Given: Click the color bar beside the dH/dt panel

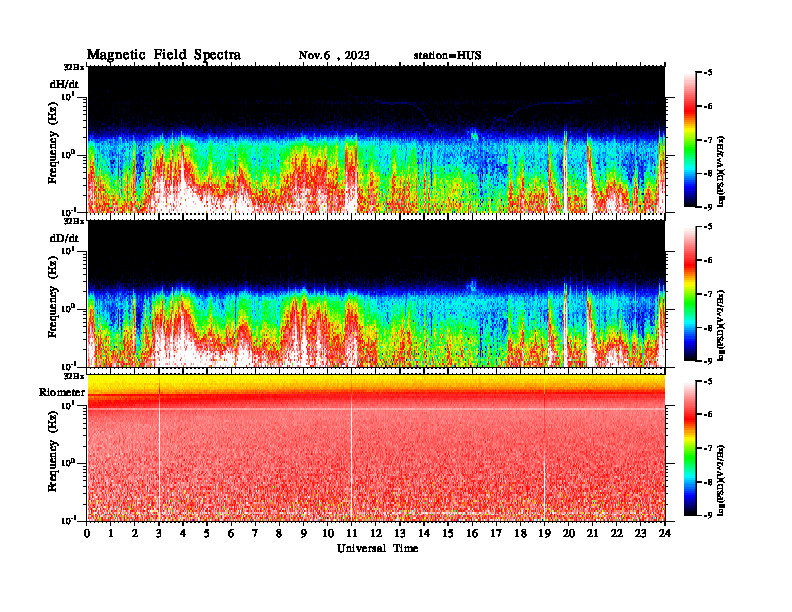Looking at the screenshot, I should tap(690, 140).
